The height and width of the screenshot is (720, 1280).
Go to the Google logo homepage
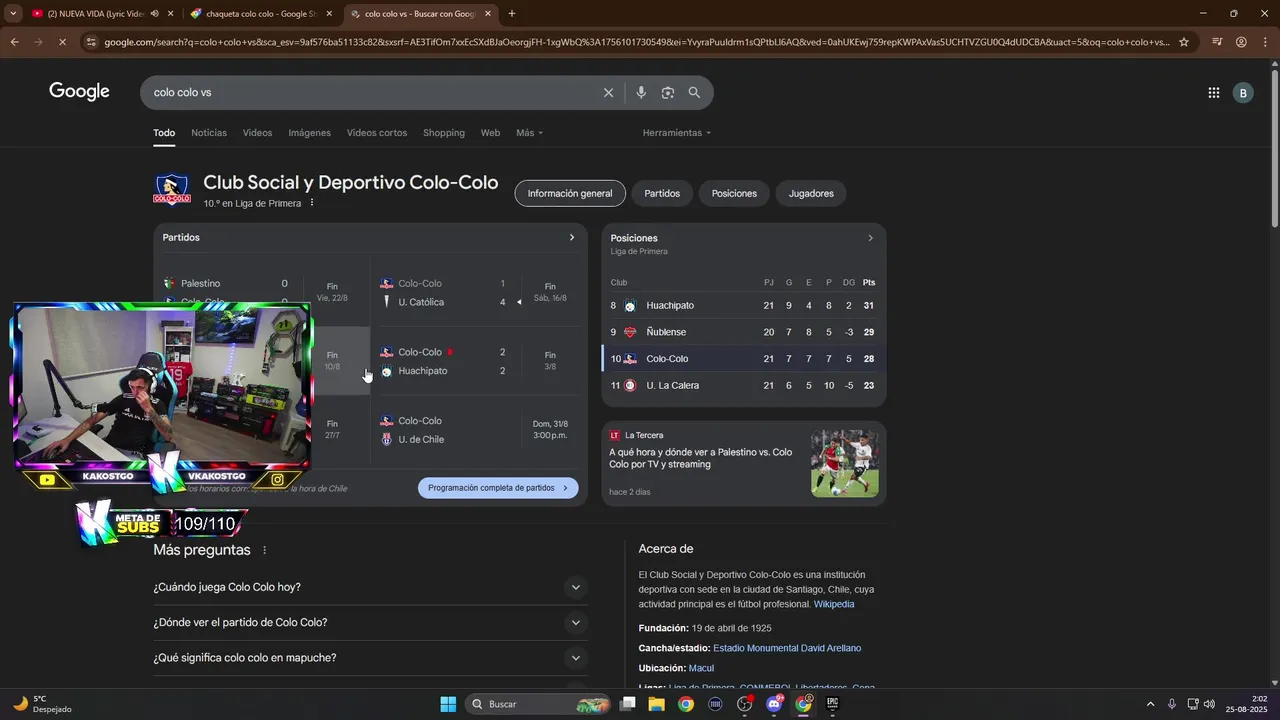click(79, 92)
